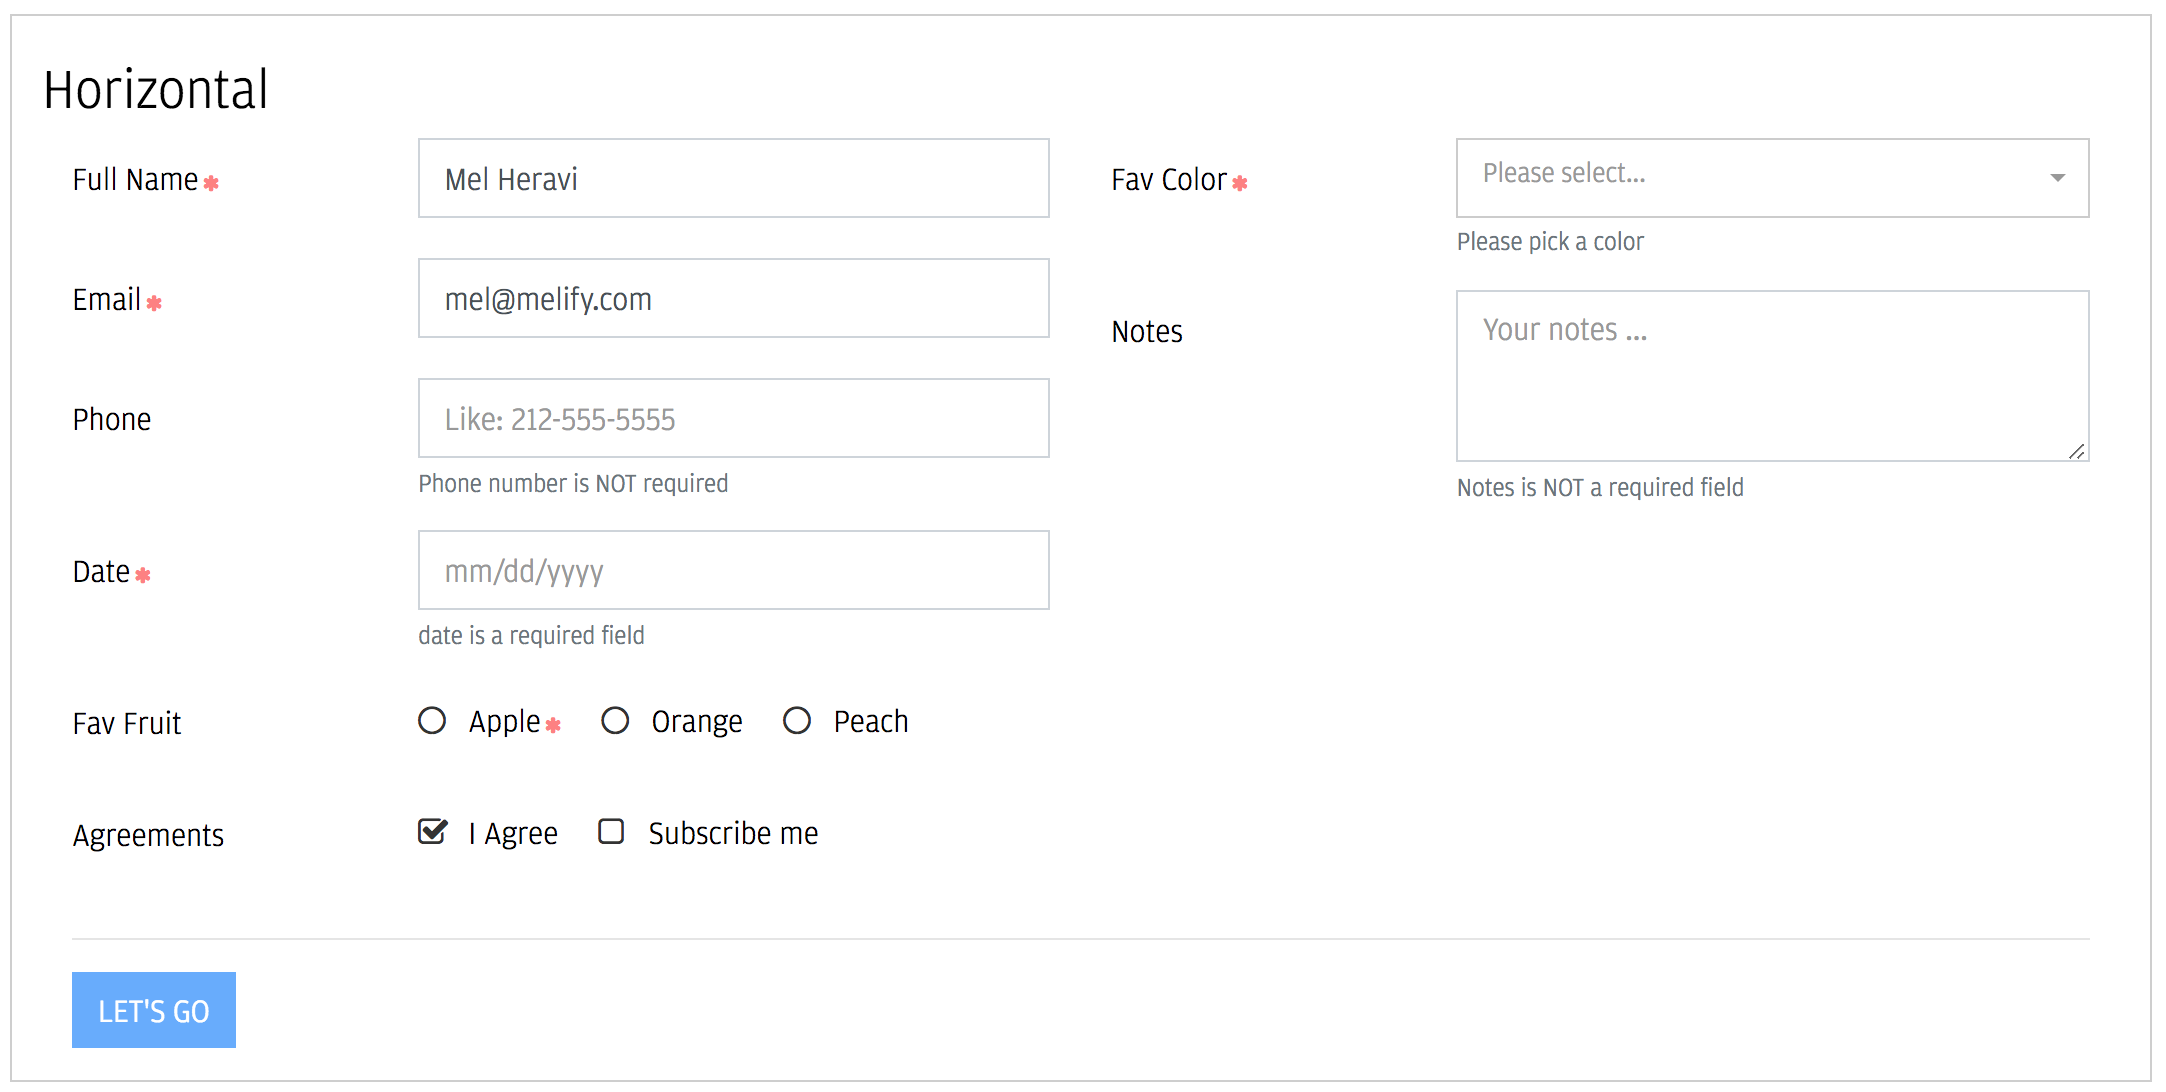Click the Agreements label
Viewport: 2166px width, 1092px height.
click(x=148, y=835)
